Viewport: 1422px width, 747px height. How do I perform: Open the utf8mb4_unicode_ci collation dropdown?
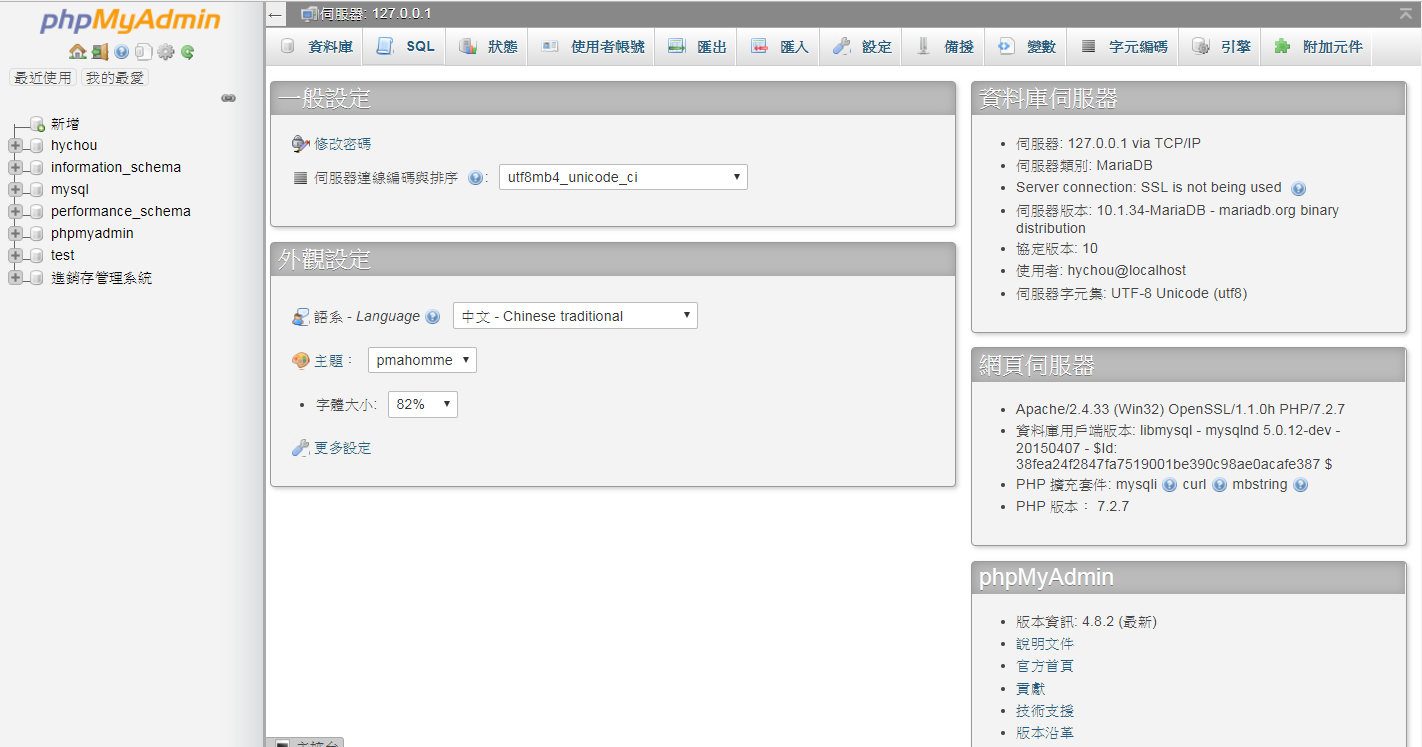[623, 177]
